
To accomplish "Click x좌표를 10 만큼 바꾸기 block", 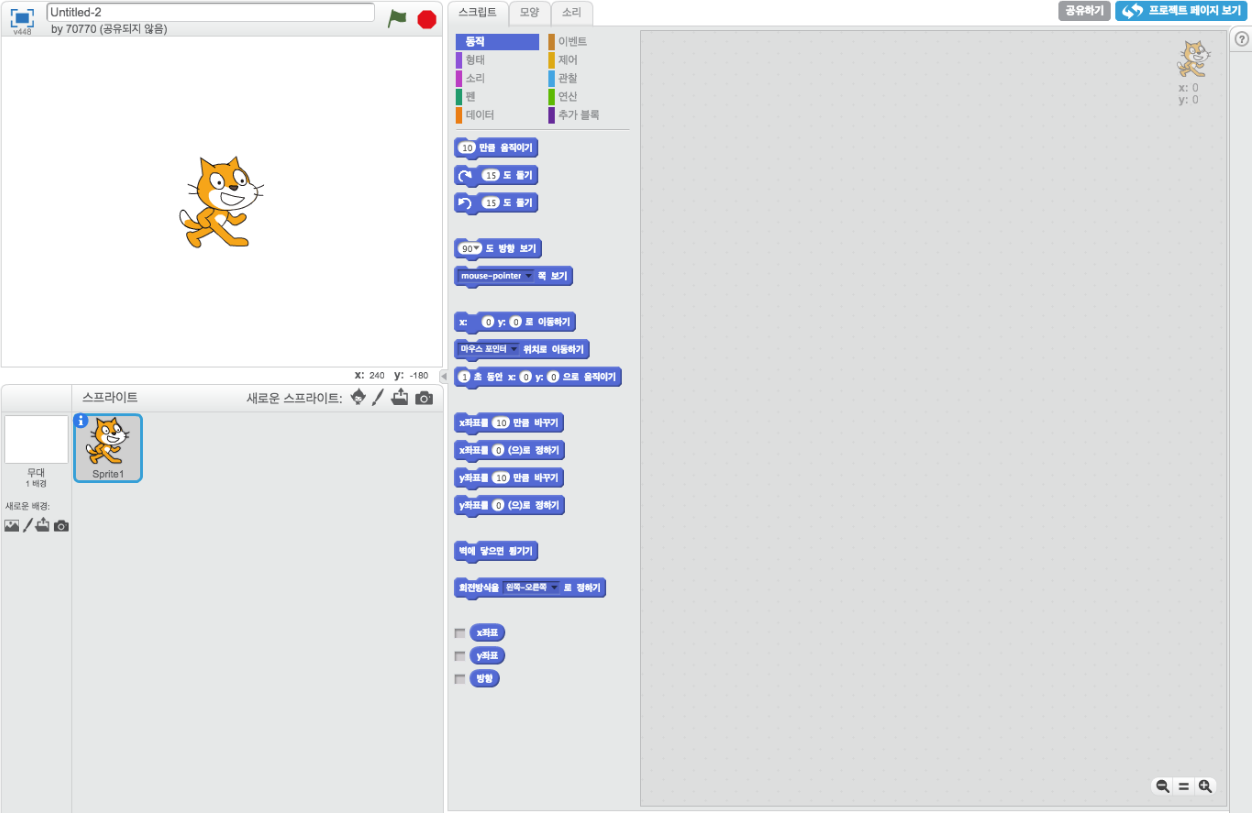I will (x=509, y=422).
